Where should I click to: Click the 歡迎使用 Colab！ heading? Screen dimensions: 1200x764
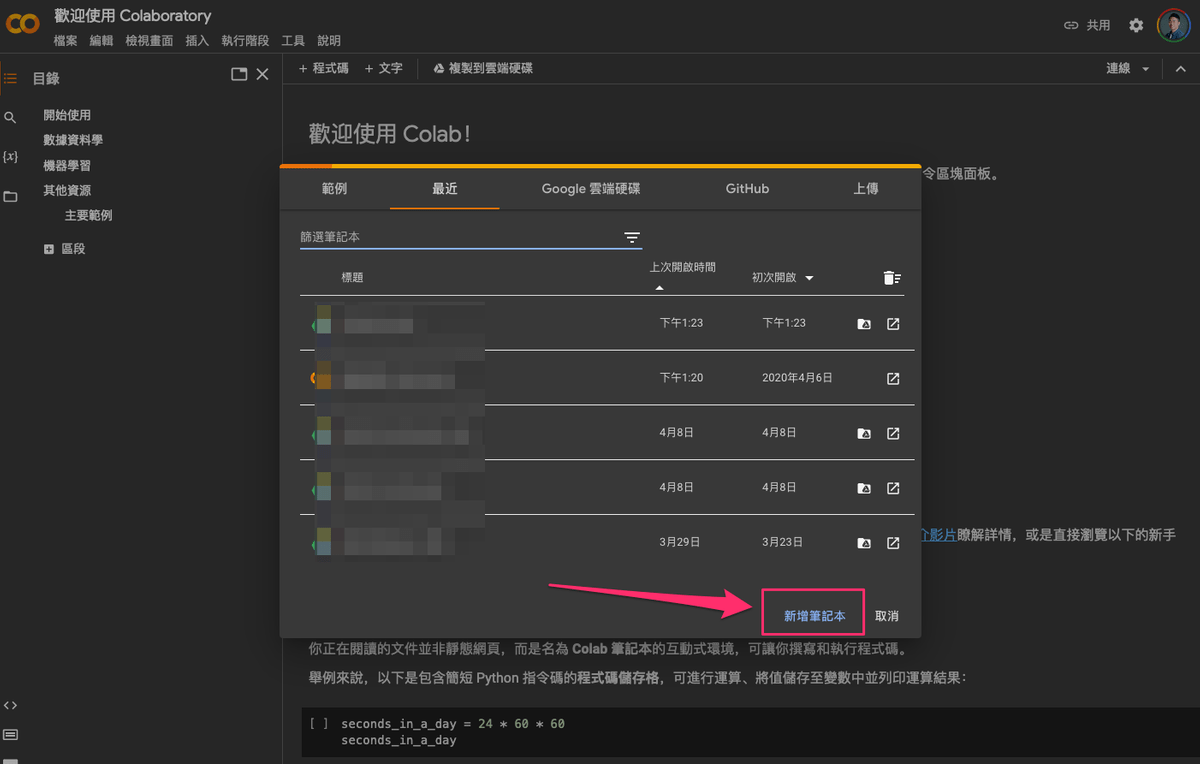click(389, 134)
